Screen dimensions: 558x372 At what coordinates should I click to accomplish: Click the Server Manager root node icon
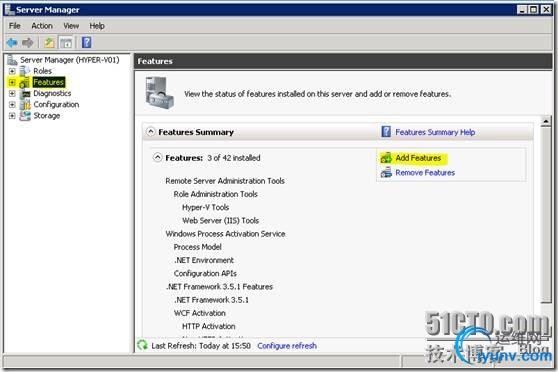[x=12, y=60]
